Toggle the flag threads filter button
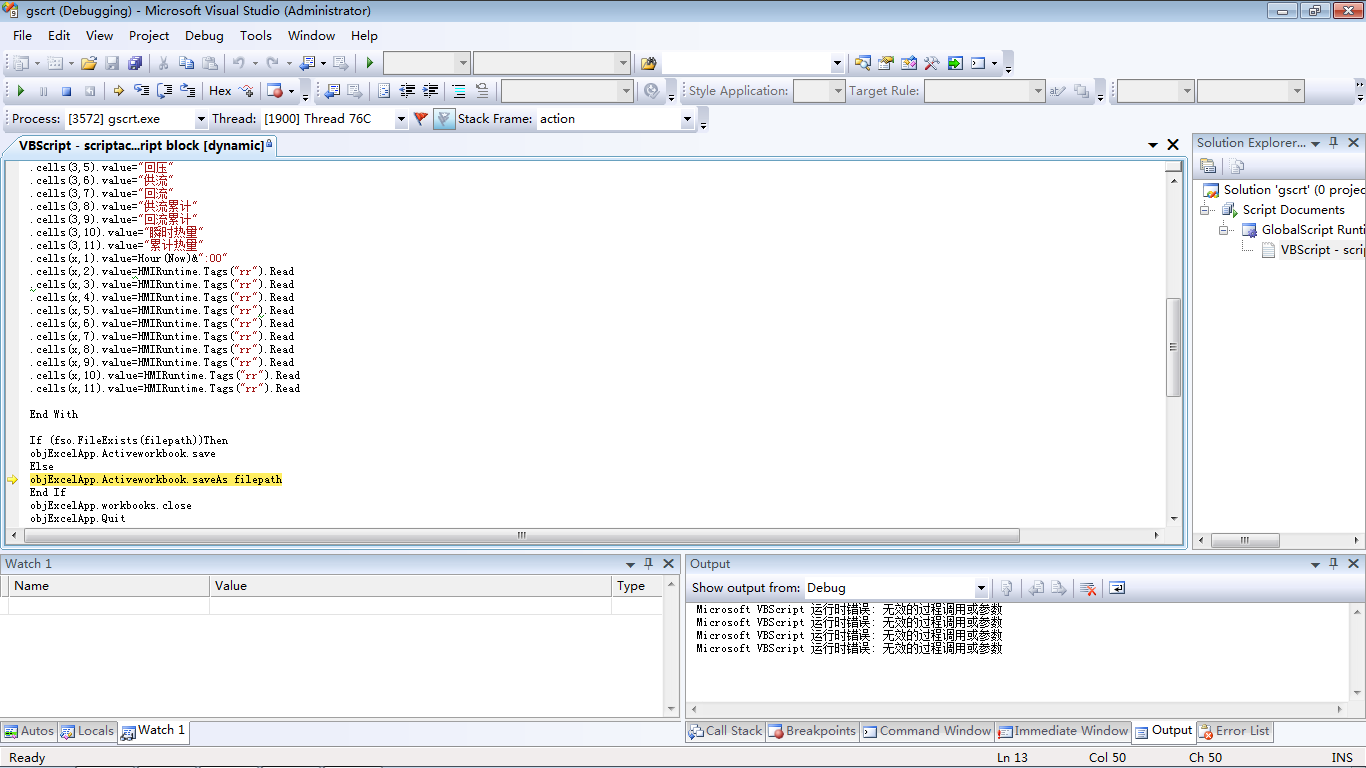1366x768 pixels. click(421, 119)
